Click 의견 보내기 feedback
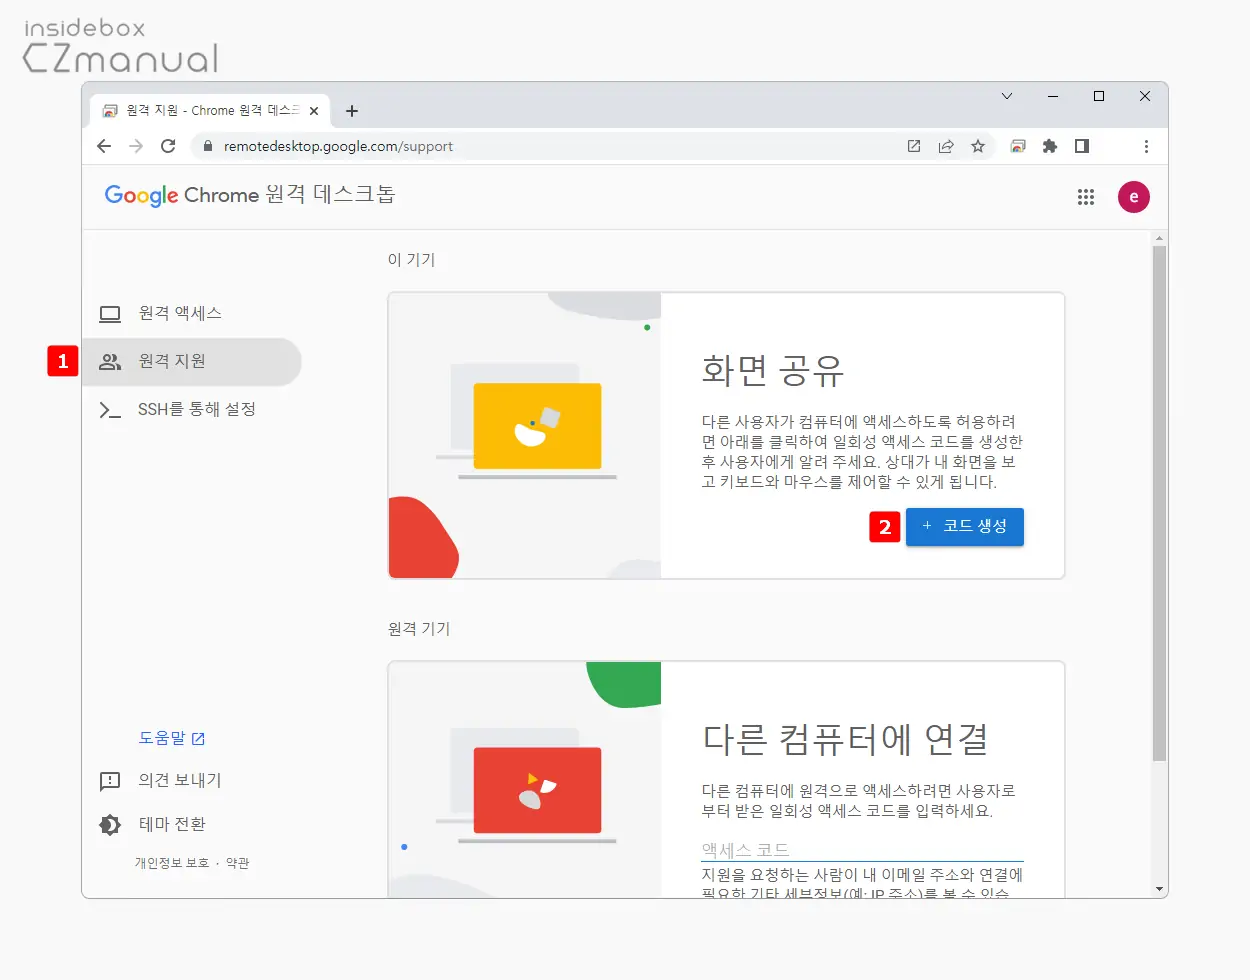Viewport: 1250px width, 980px height. coord(160,781)
